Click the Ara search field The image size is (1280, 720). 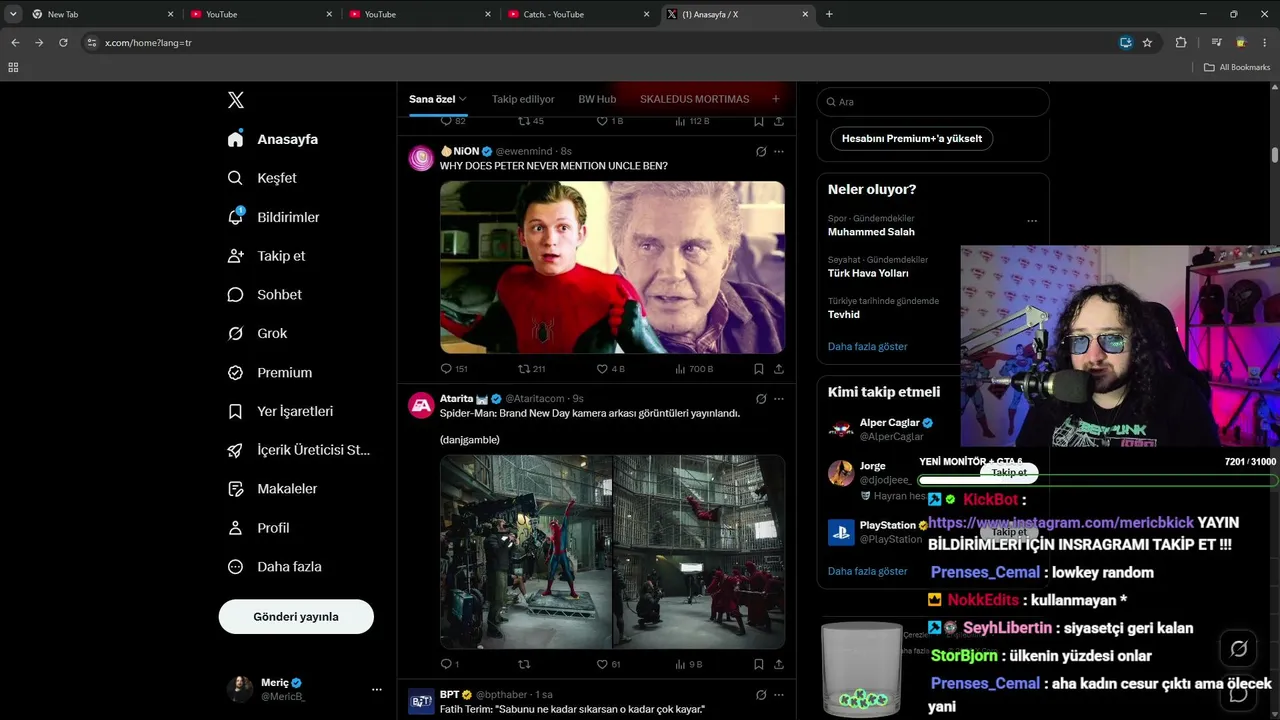click(x=933, y=101)
